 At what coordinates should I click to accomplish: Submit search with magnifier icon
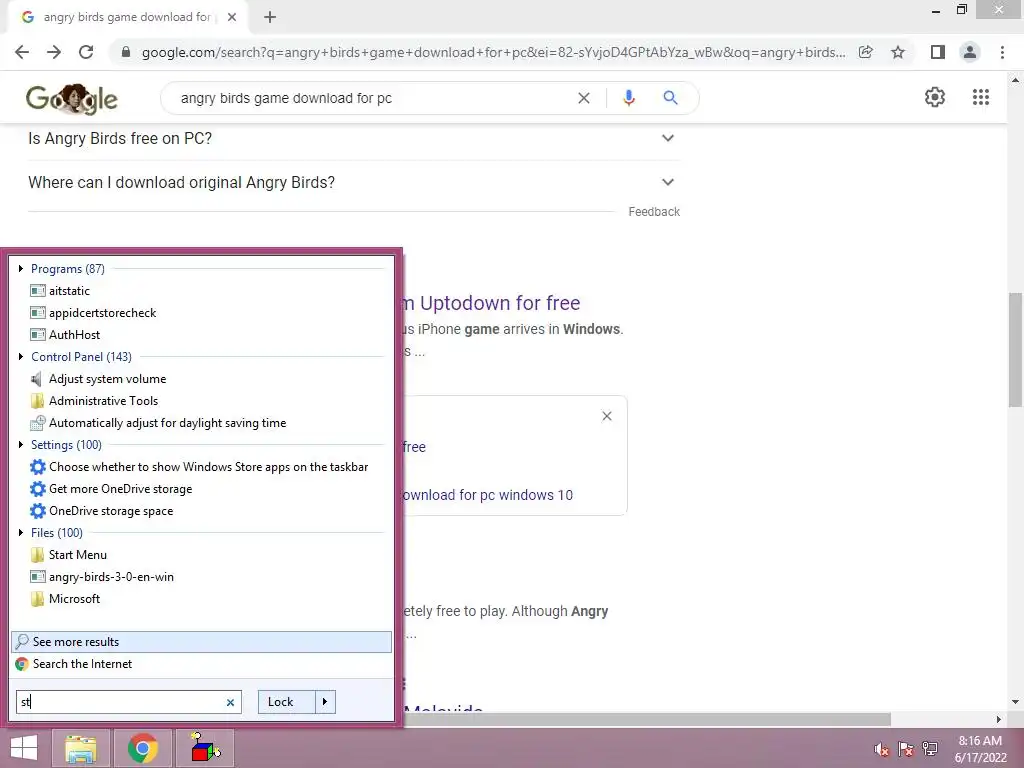click(670, 98)
